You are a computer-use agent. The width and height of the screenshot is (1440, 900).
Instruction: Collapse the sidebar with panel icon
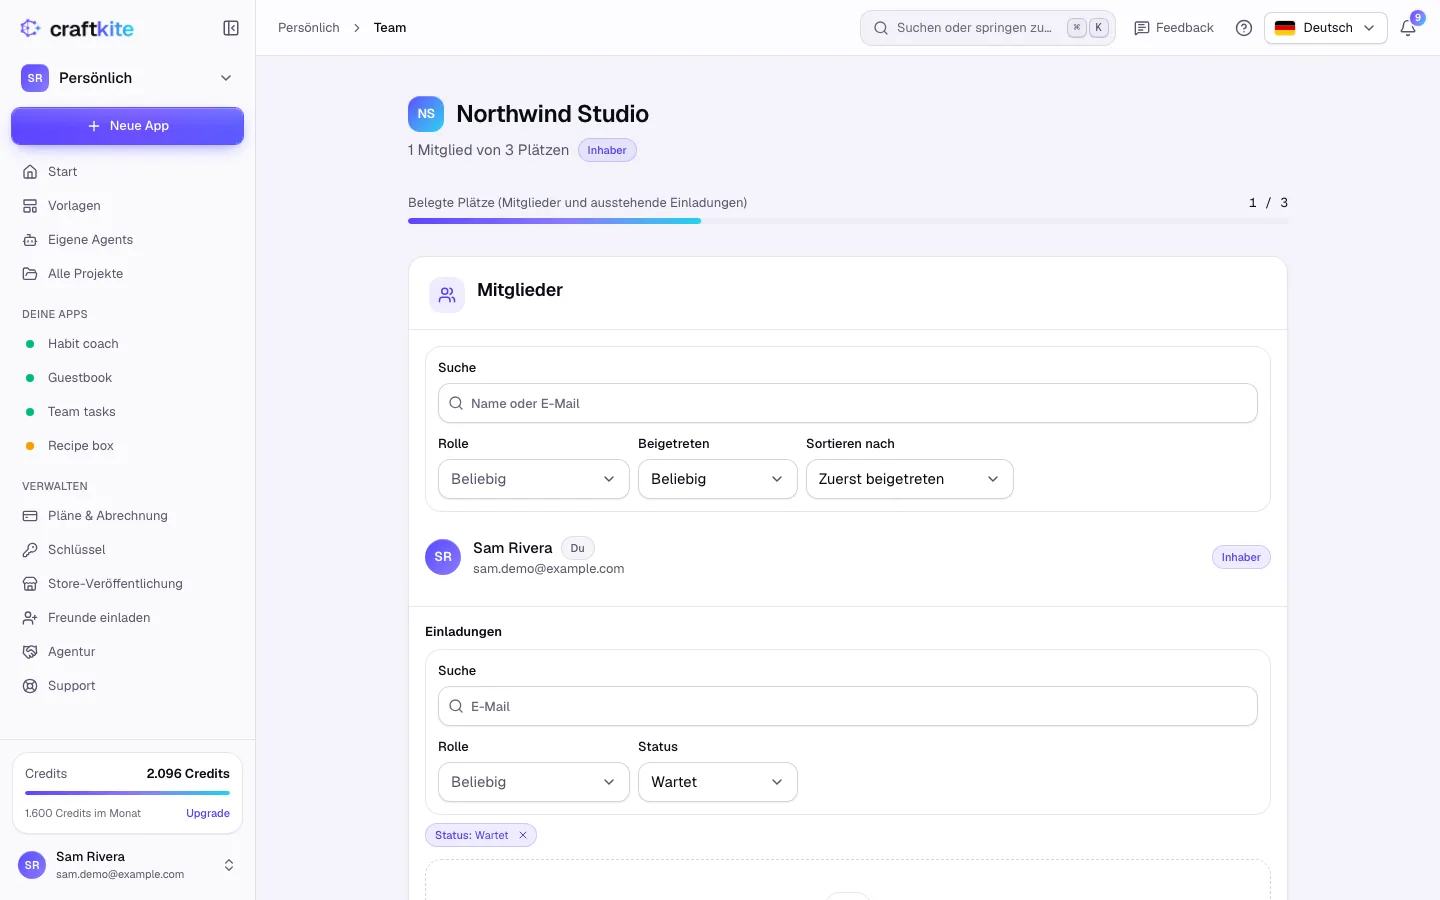[x=231, y=28]
